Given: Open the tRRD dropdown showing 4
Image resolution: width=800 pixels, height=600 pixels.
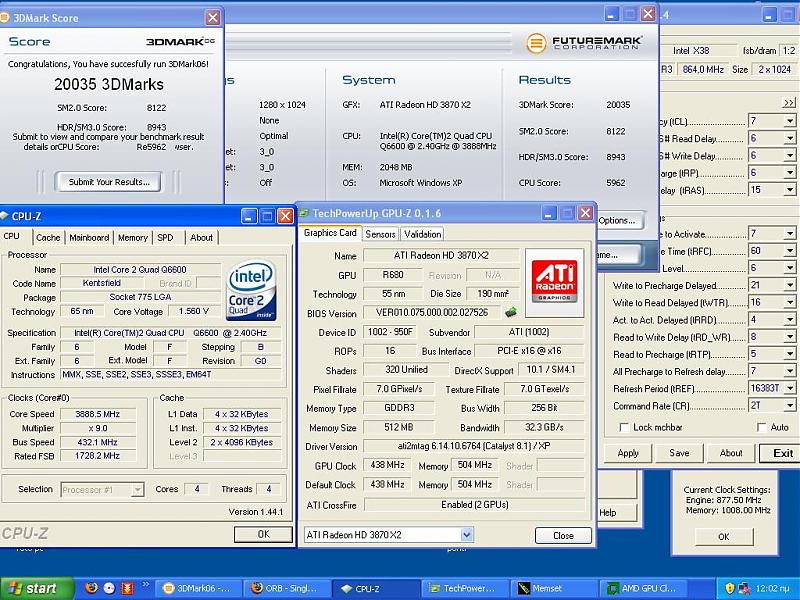Looking at the screenshot, I should click(x=790, y=320).
